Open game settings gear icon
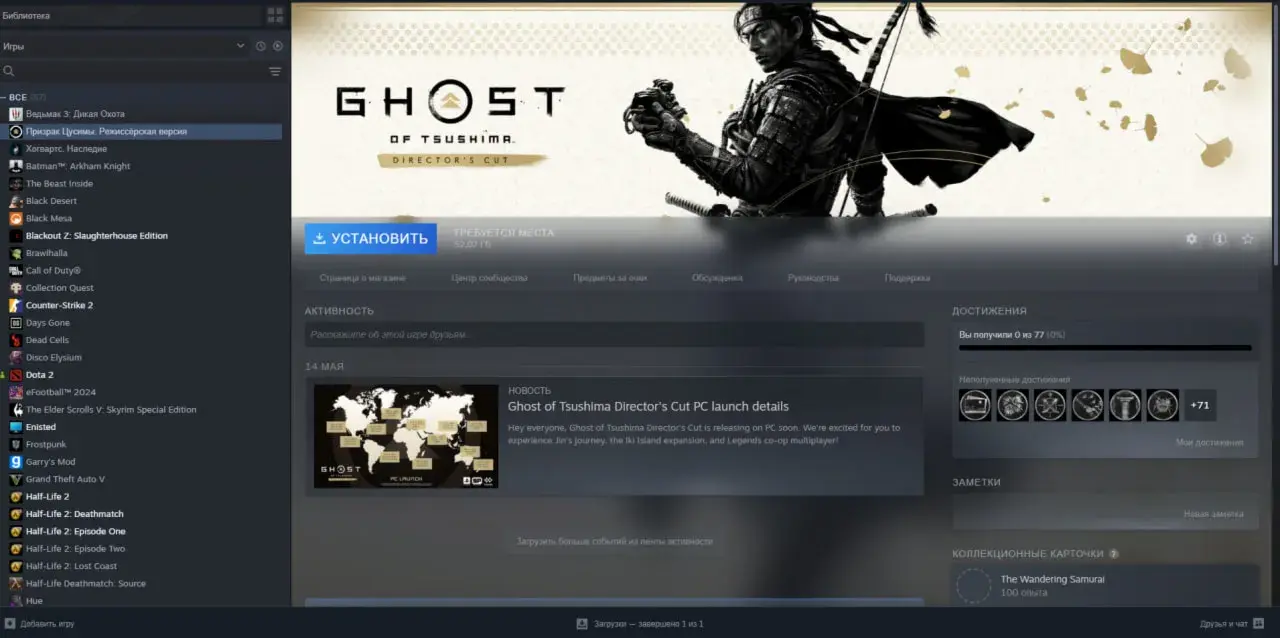The image size is (1280, 638). (1191, 239)
